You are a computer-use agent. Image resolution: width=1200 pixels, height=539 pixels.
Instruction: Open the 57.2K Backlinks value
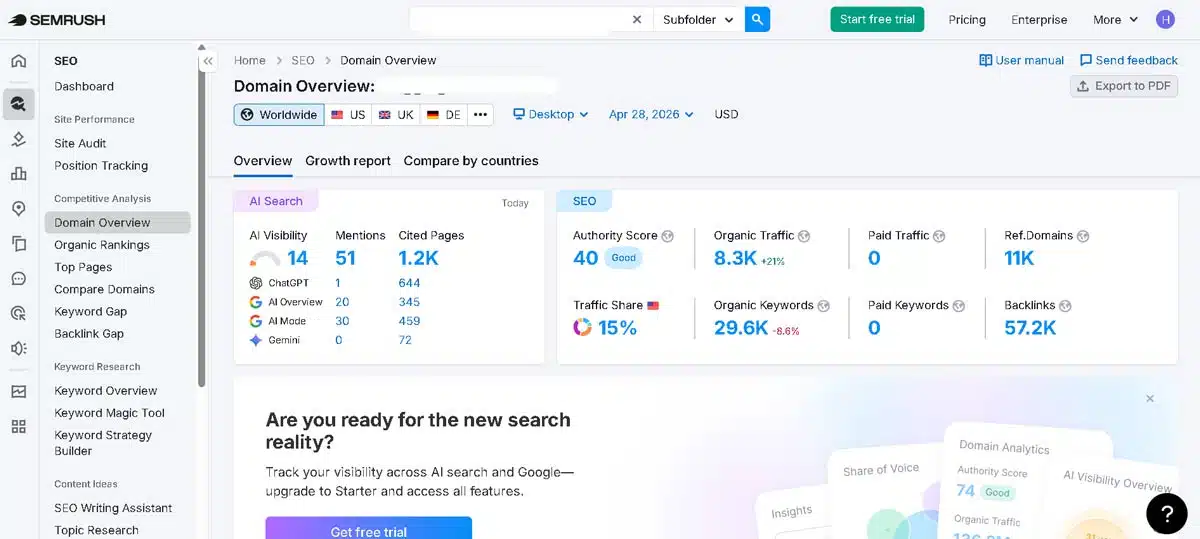pyautogui.click(x=1030, y=327)
